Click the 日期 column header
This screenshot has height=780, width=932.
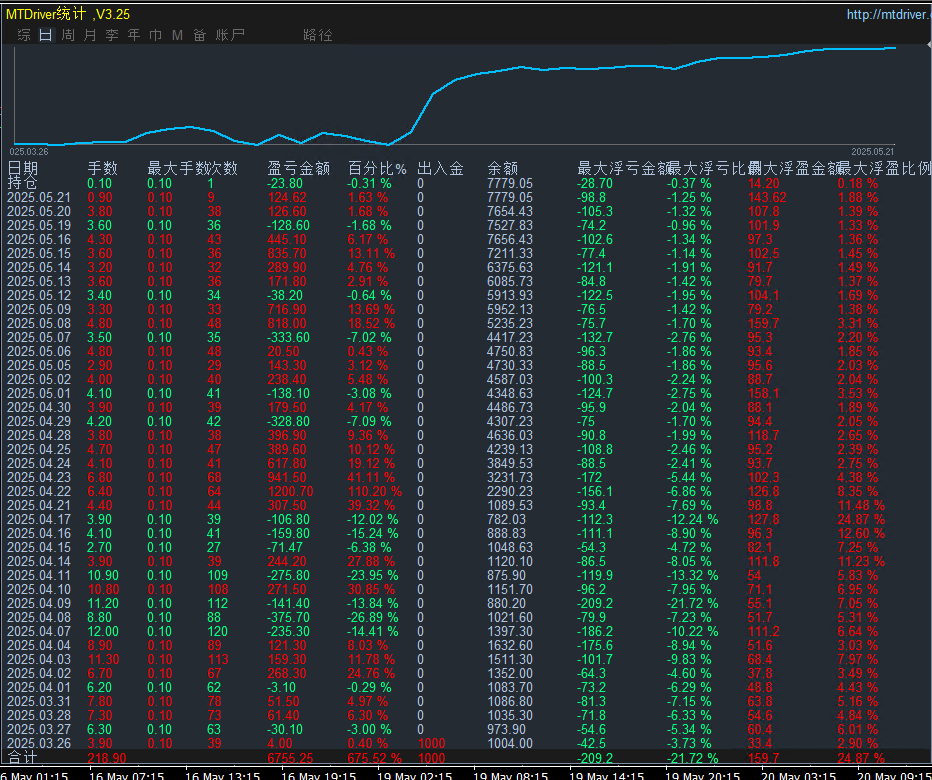pyautogui.click(x=23, y=168)
